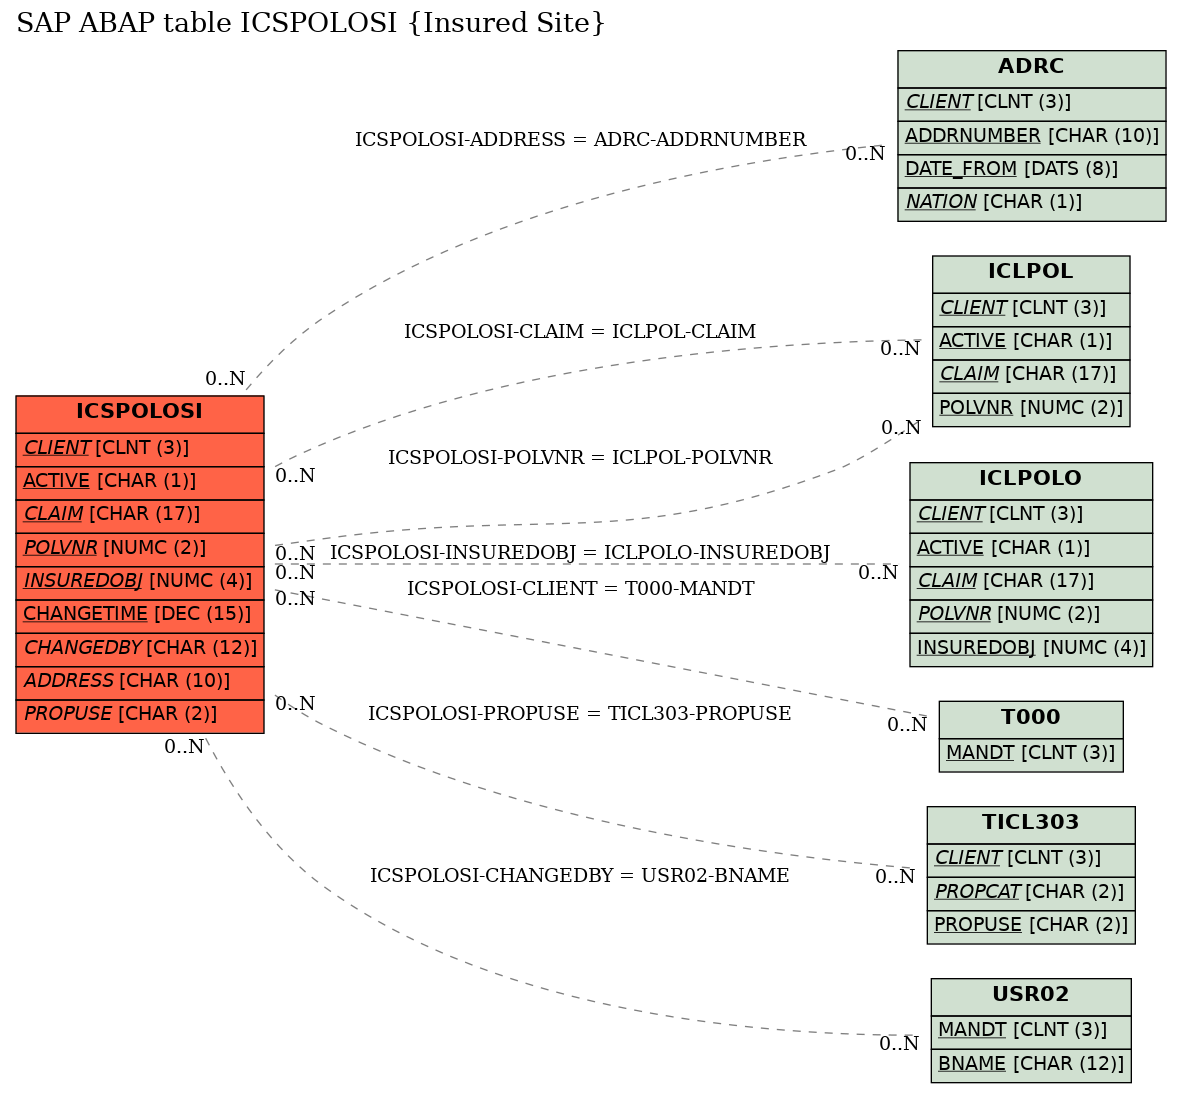
Task: Open the TICL303 table header
Action: (1030, 825)
